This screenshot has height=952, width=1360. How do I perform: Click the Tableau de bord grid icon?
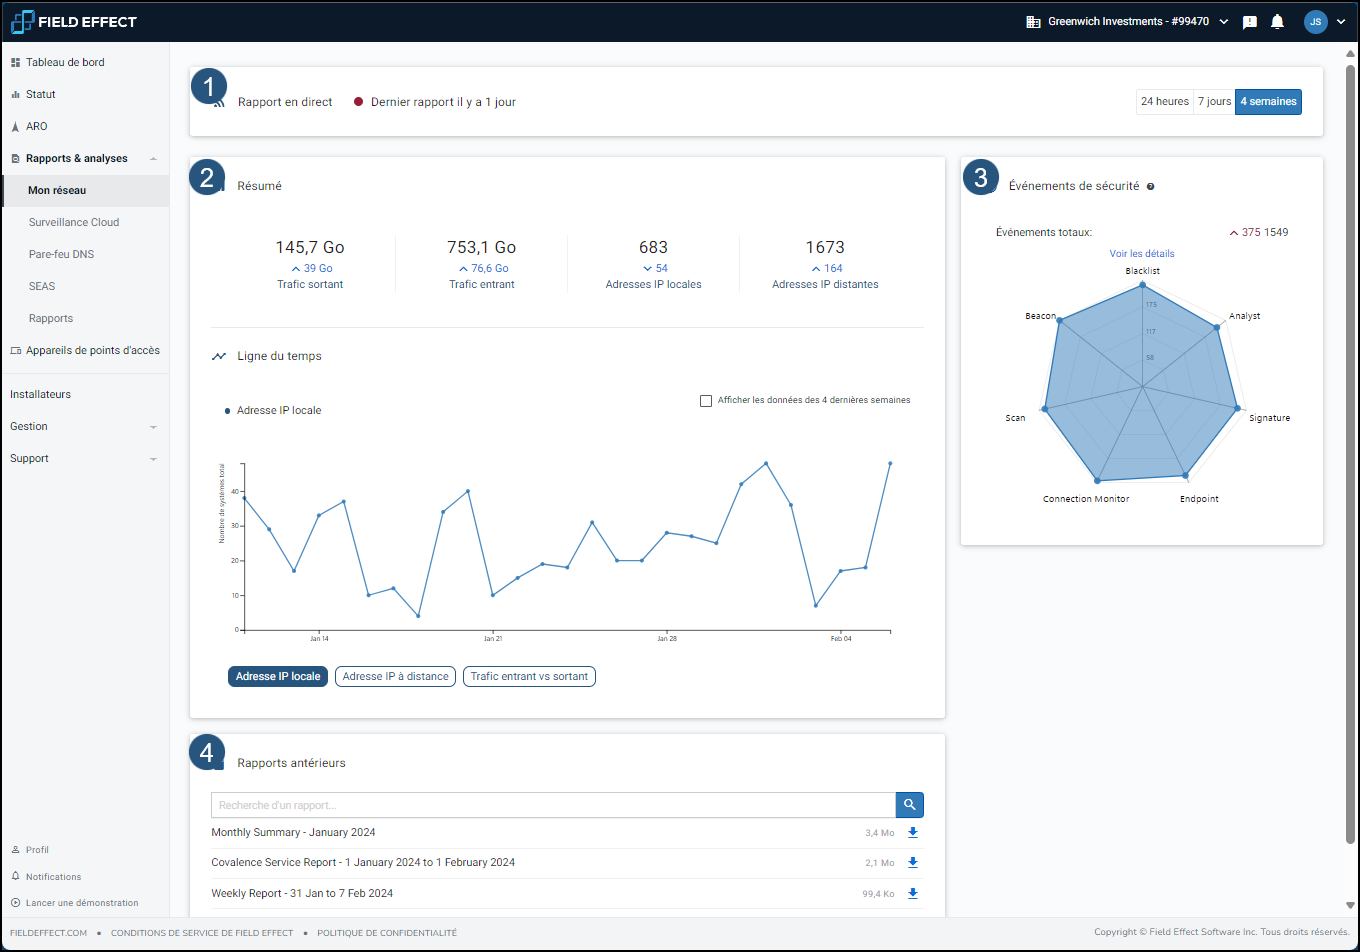[x=15, y=62]
